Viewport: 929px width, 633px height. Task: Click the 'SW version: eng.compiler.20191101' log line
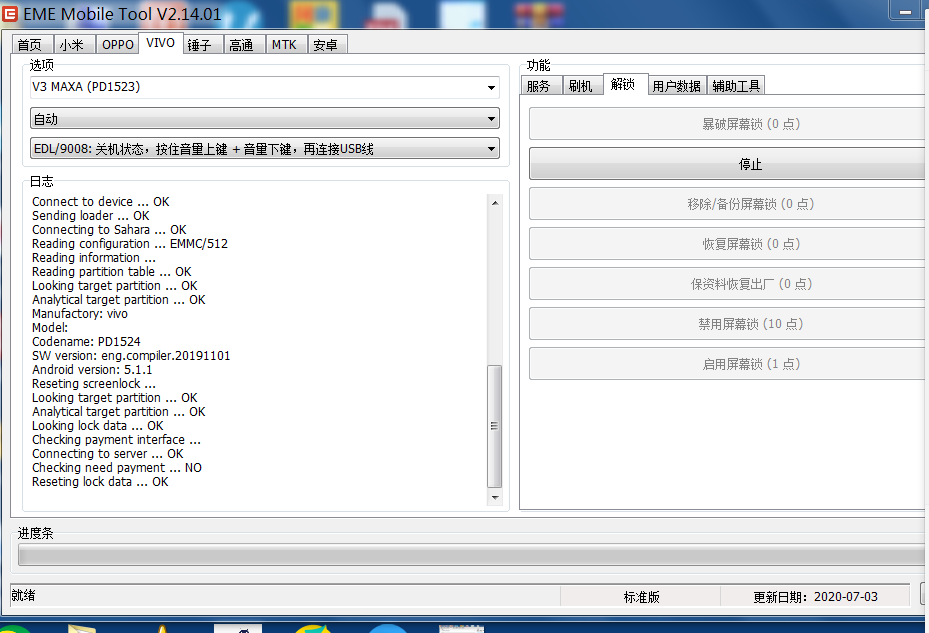[131, 356]
